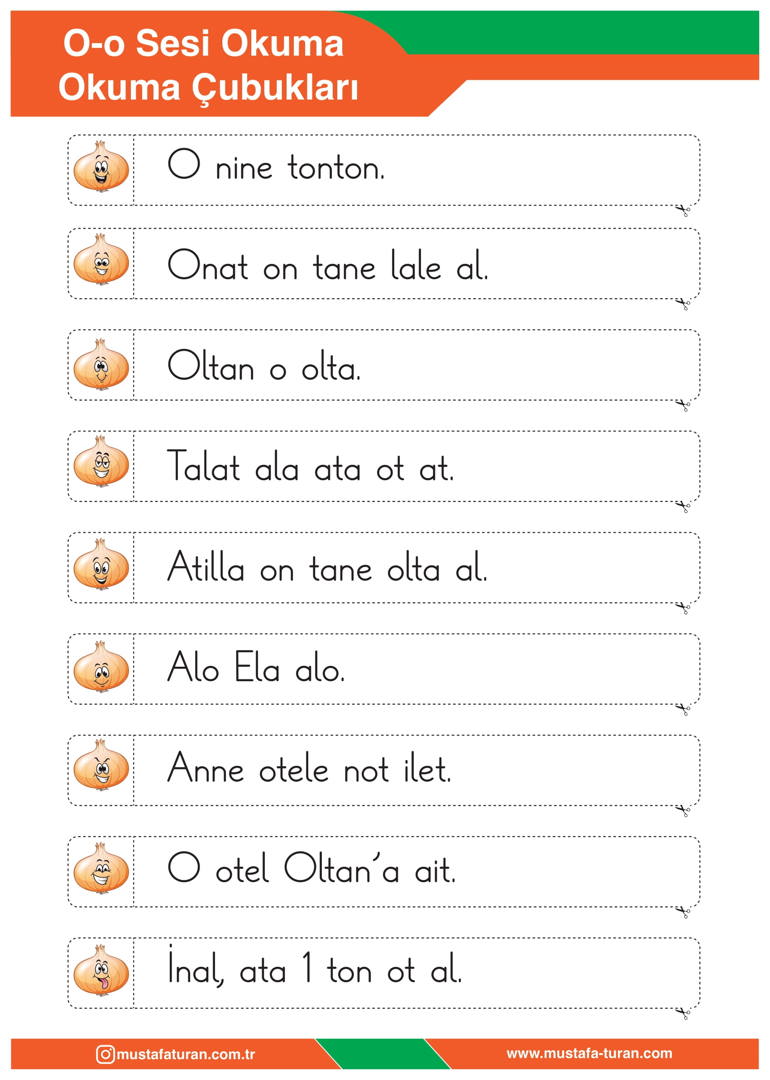Click the onion icon beside "Onat on tane lale al."
The image size is (770, 1080).
(x=101, y=260)
